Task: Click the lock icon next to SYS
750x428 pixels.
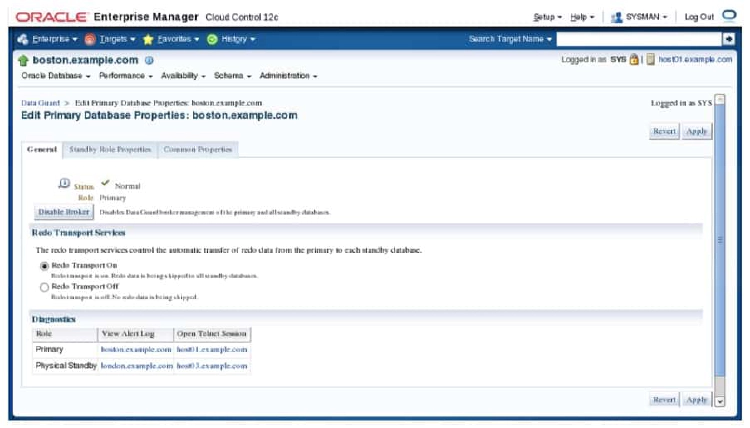Action: [x=634, y=59]
